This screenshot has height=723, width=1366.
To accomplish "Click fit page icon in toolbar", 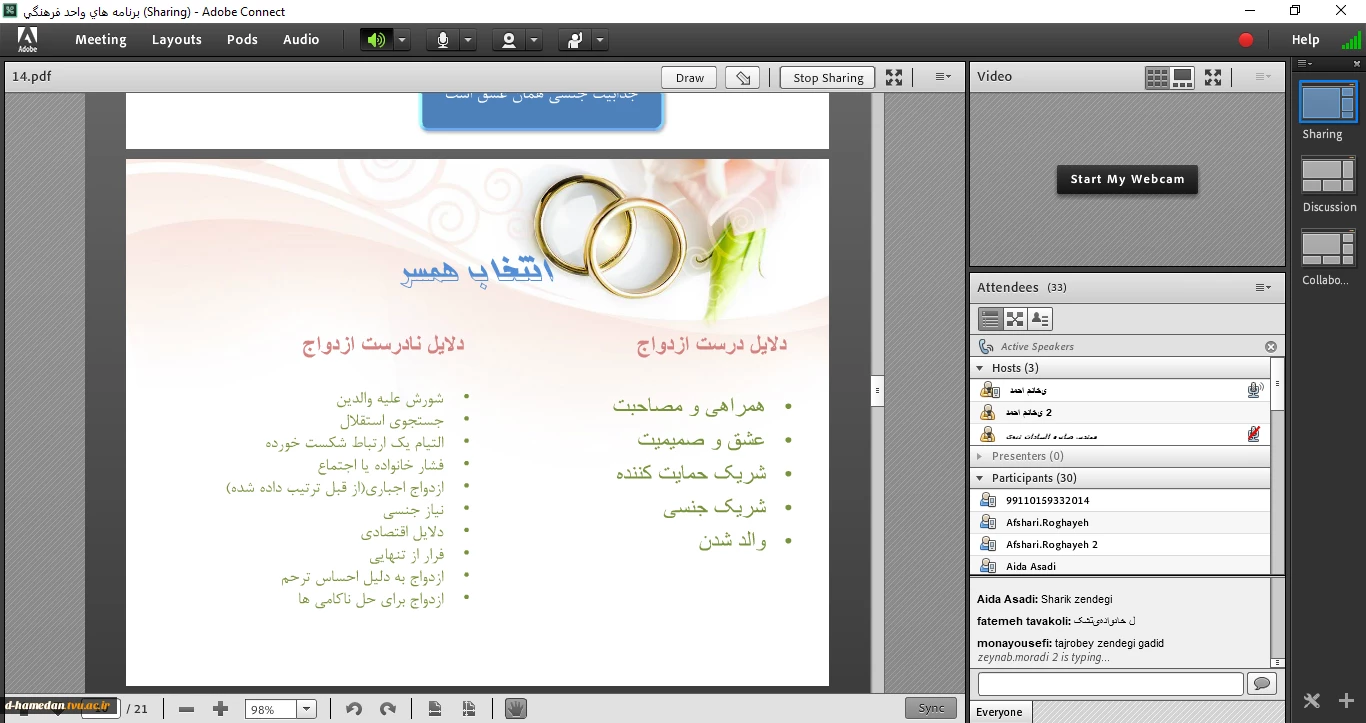I will click(435, 709).
